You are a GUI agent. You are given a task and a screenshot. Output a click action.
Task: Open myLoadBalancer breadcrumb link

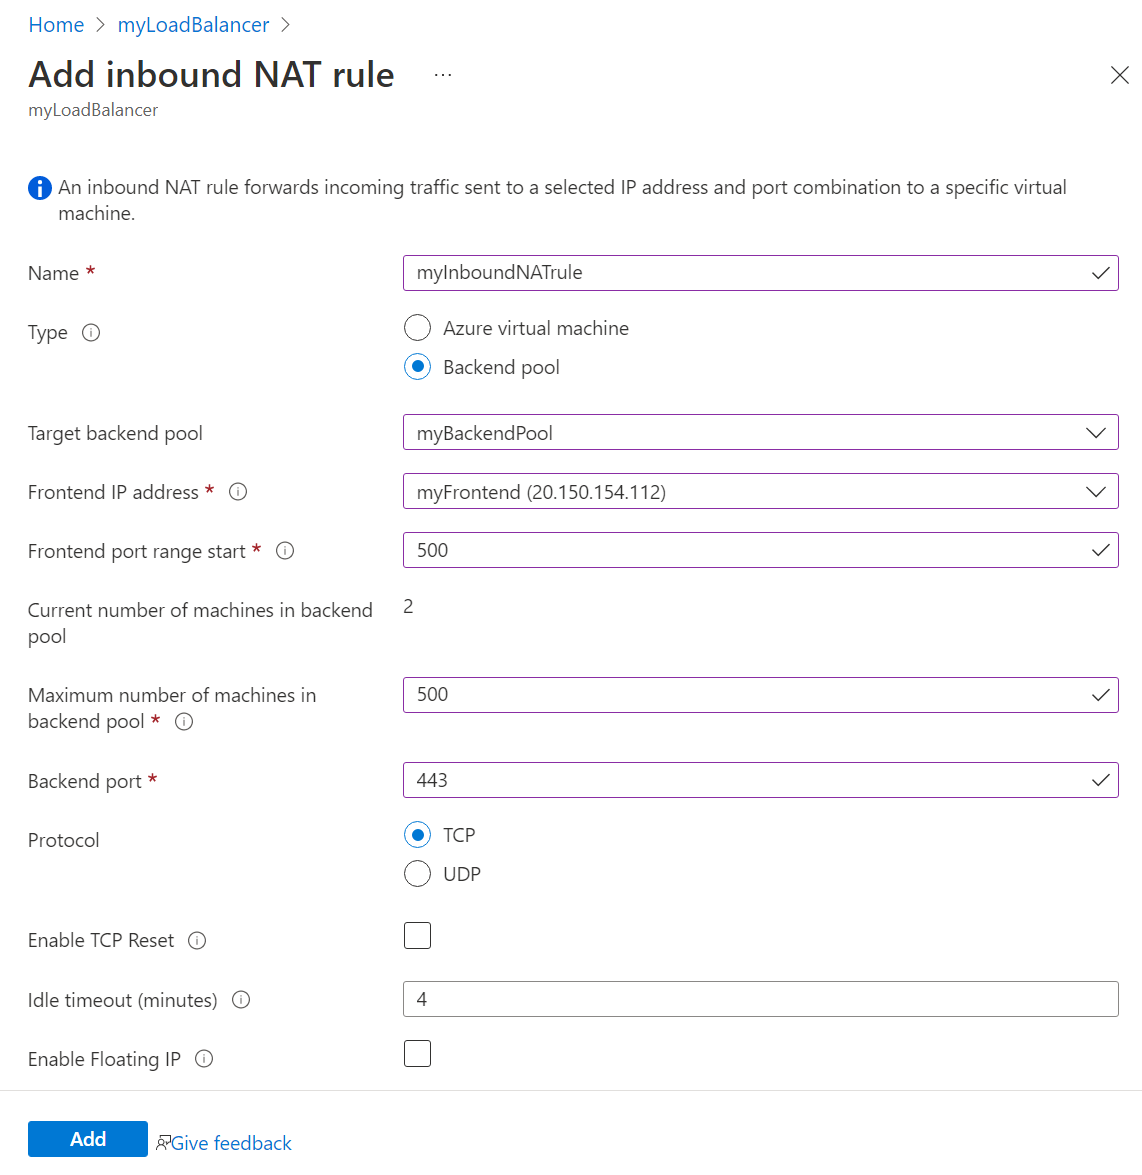193,25
